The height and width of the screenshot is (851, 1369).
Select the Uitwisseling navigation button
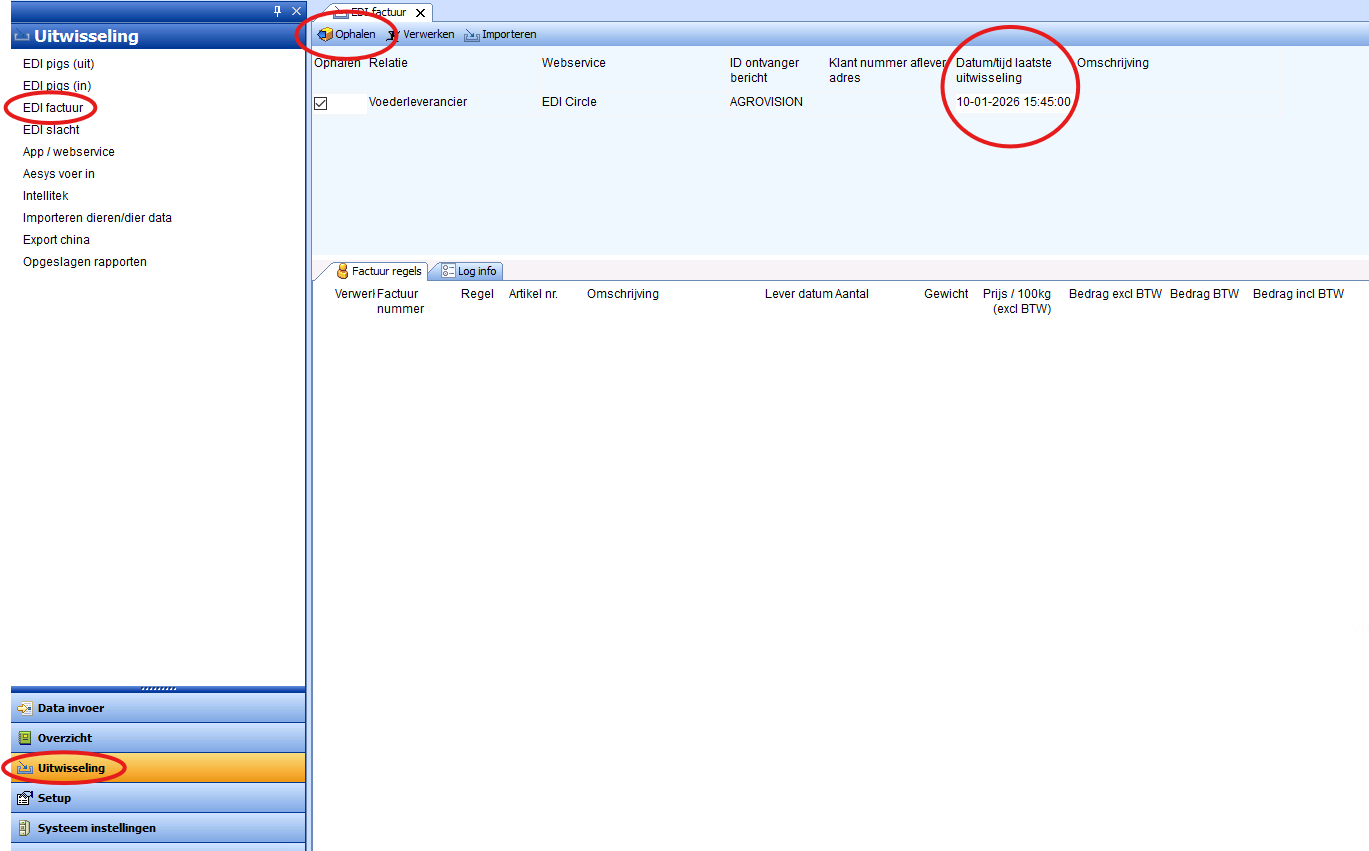[x=158, y=768]
